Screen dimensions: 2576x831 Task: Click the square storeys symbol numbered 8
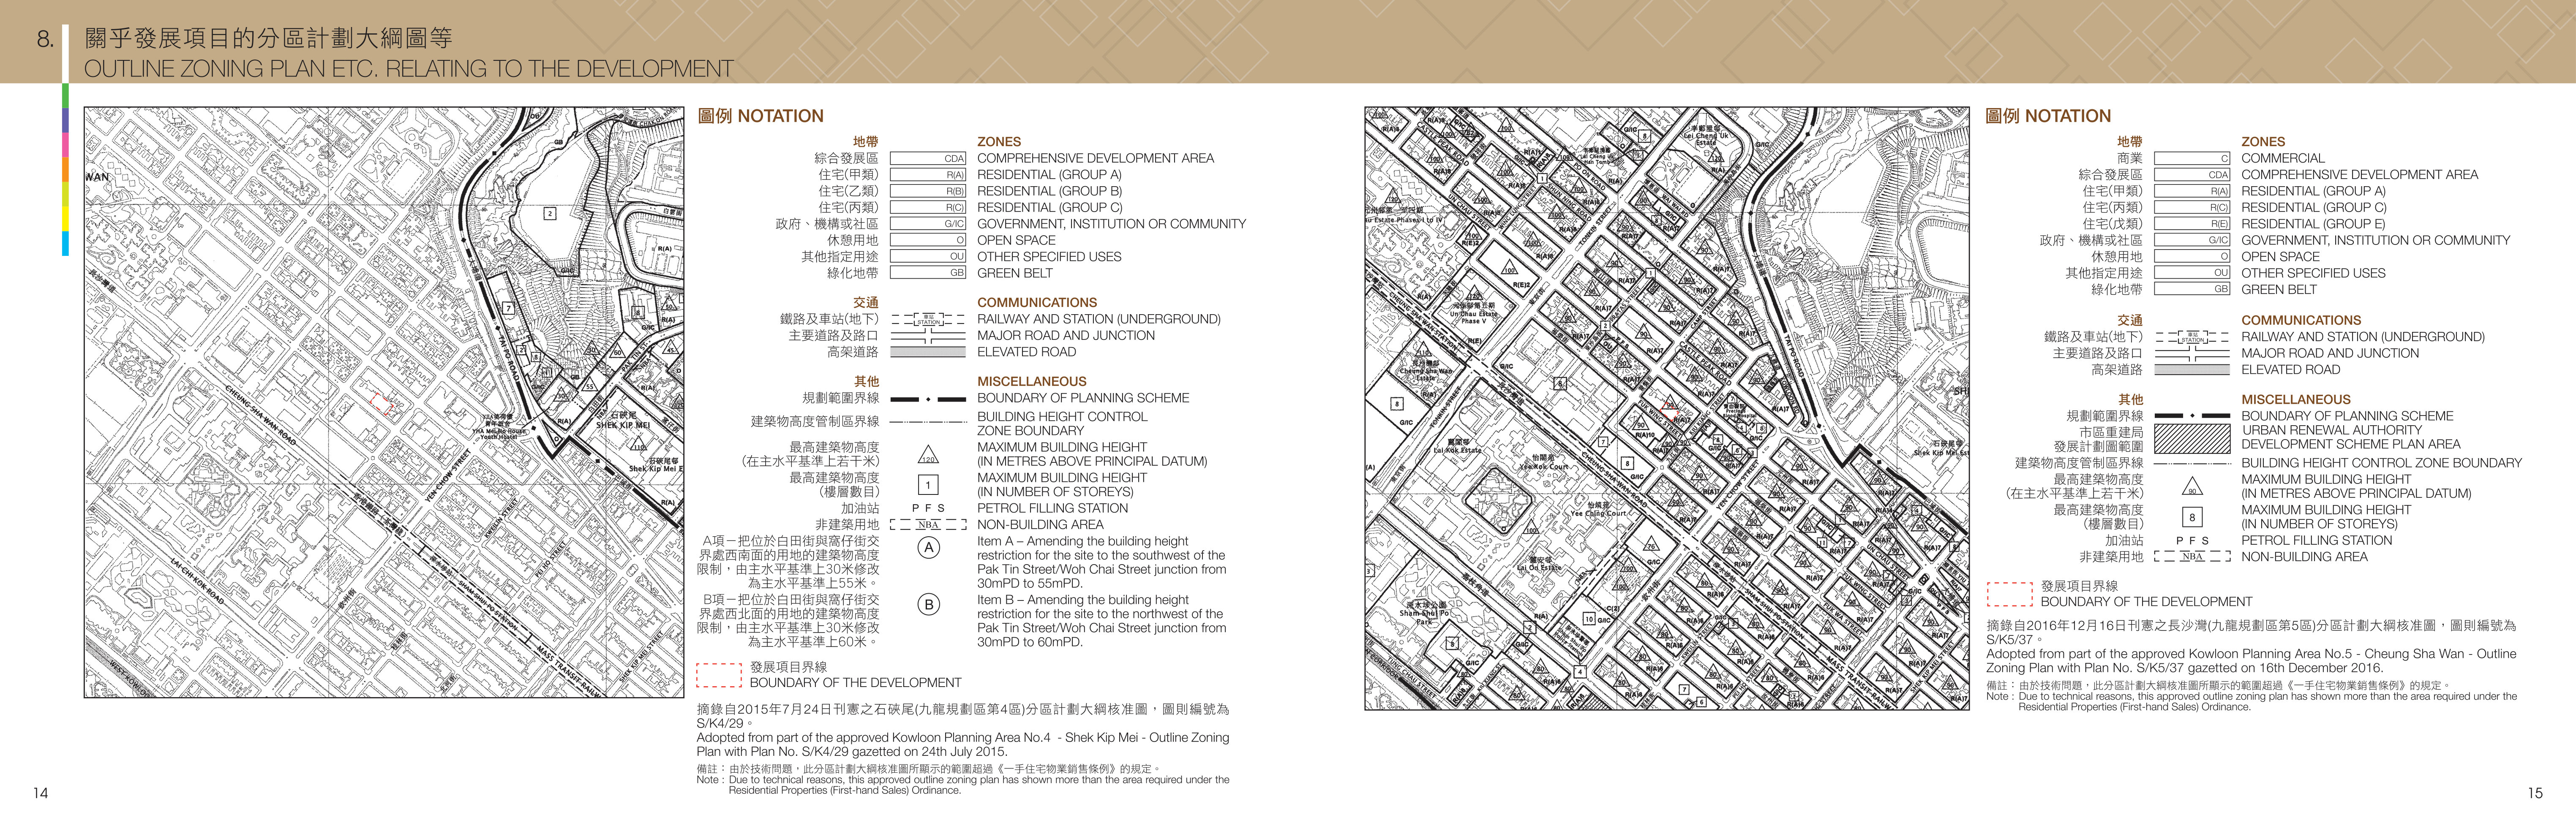[2192, 517]
